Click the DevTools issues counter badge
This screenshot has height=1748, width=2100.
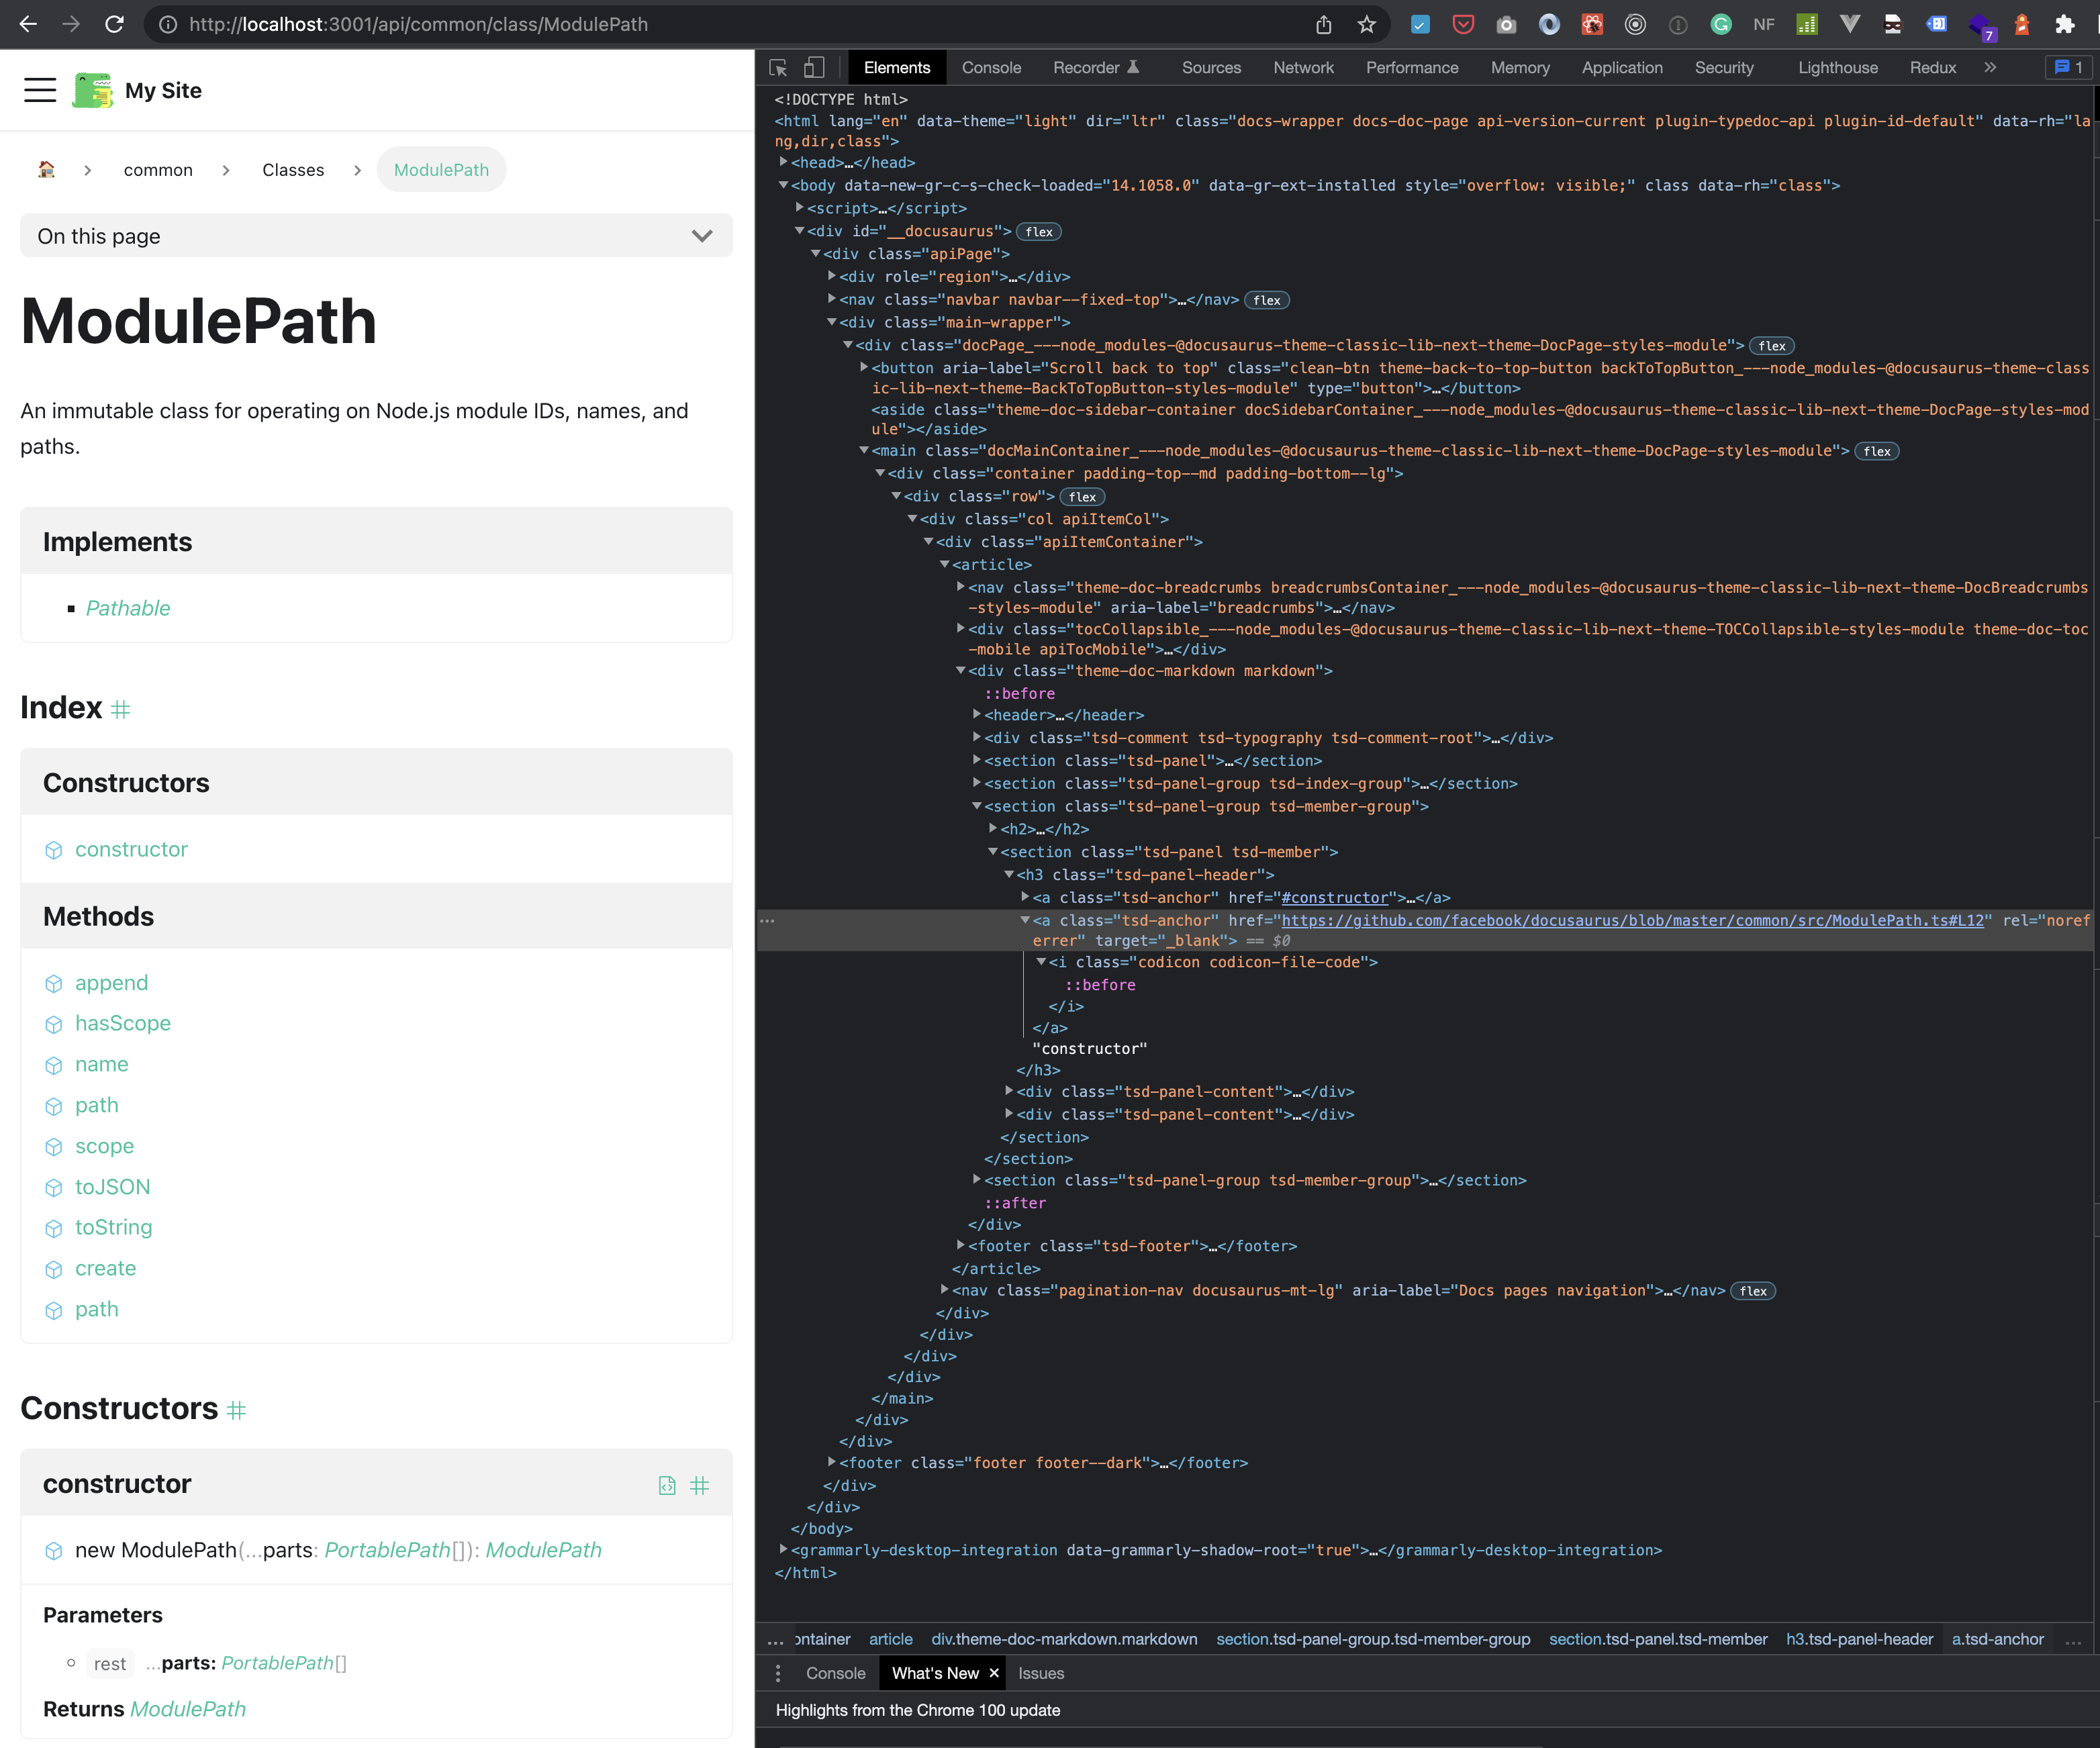click(x=2068, y=67)
